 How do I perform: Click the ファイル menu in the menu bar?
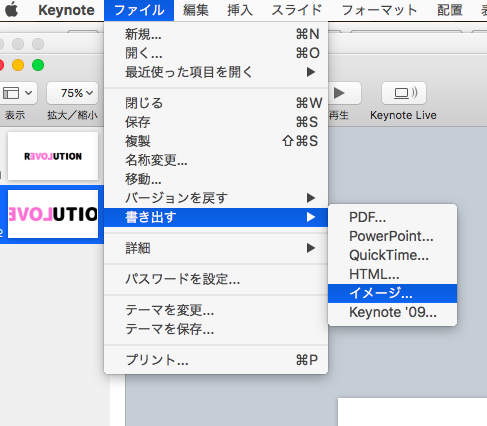click(139, 10)
